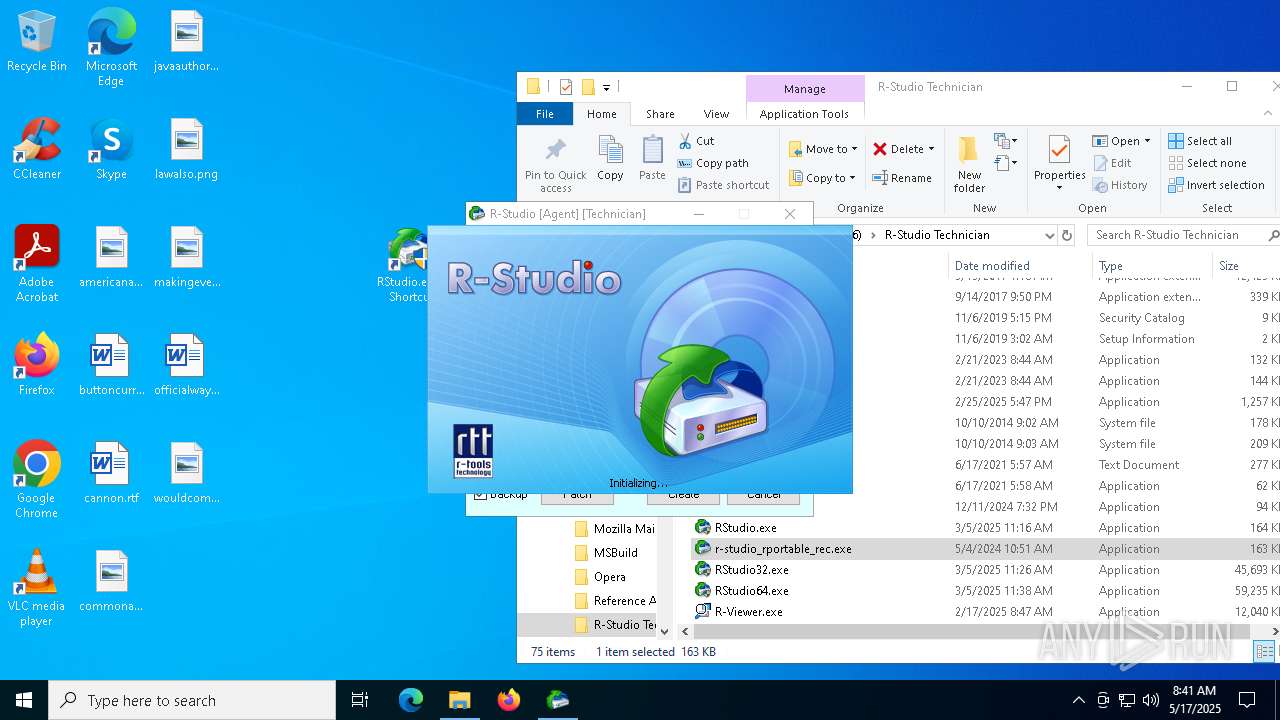
Task: Click the Quick Access Properties checkmark icon
Action: pyautogui.click(x=566, y=87)
